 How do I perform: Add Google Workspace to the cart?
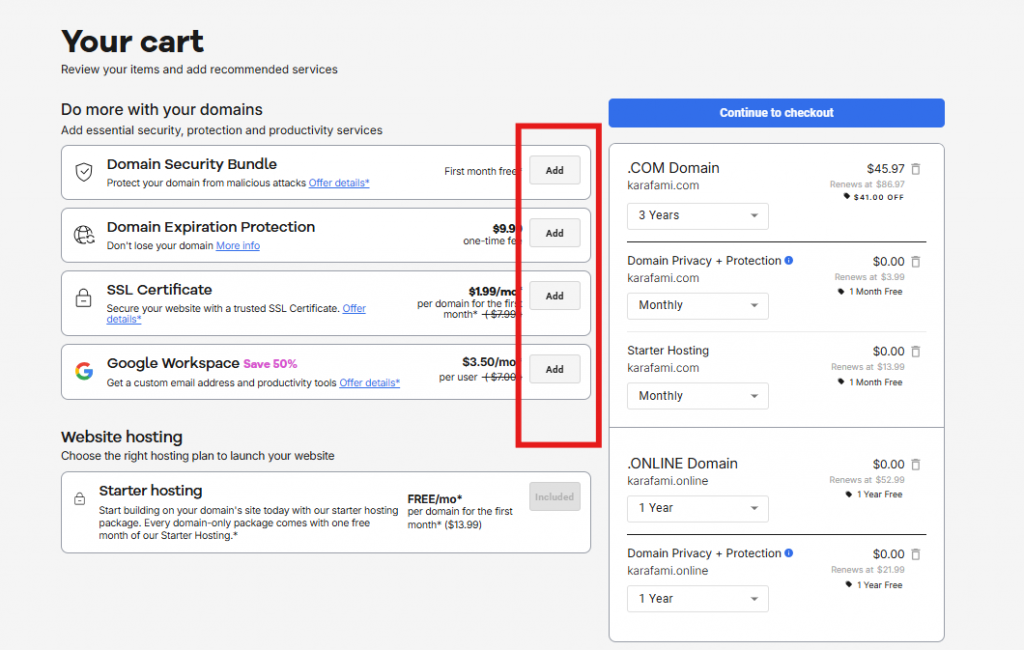click(554, 369)
